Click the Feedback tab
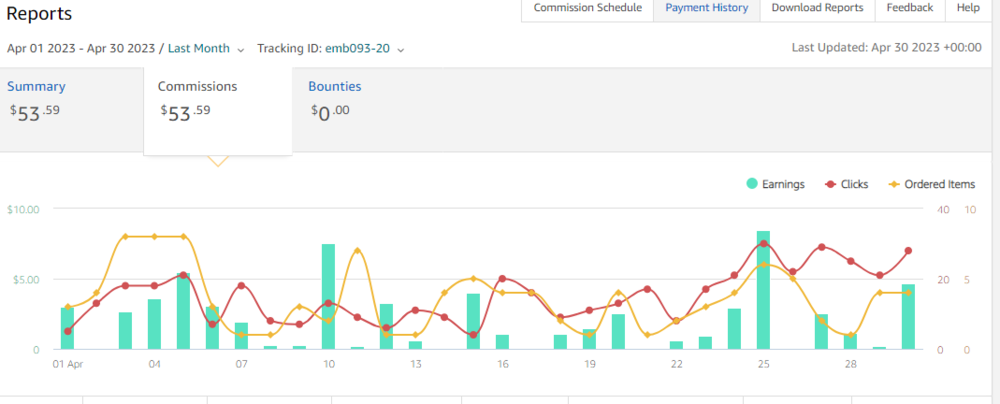The image size is (1000, 404). 909,8
